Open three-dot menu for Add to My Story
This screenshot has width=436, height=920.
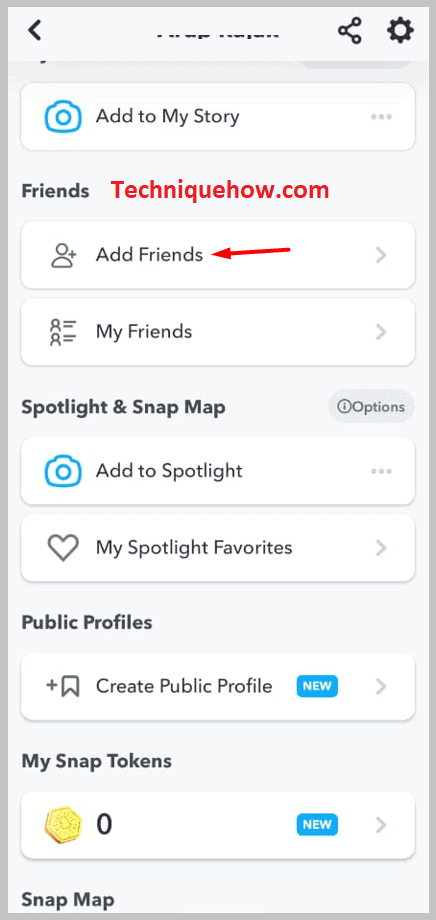(381, 116)
